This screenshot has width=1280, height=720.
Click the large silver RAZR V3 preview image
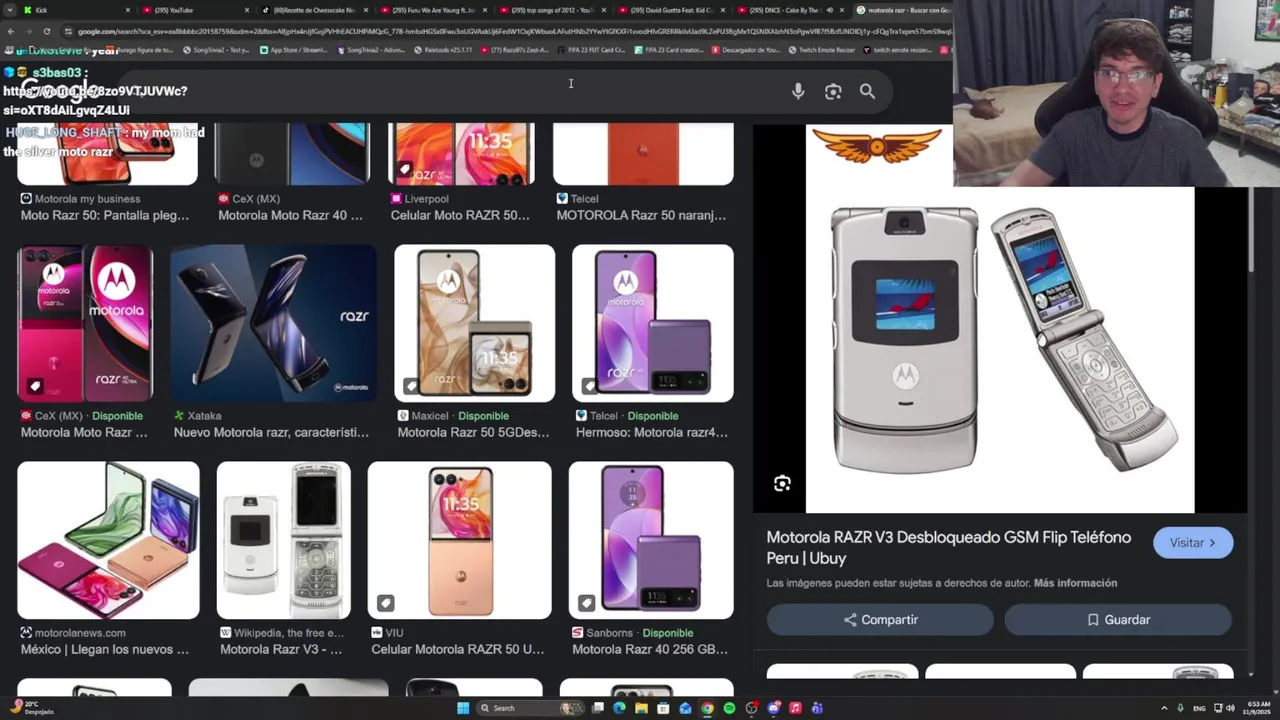1000,340
